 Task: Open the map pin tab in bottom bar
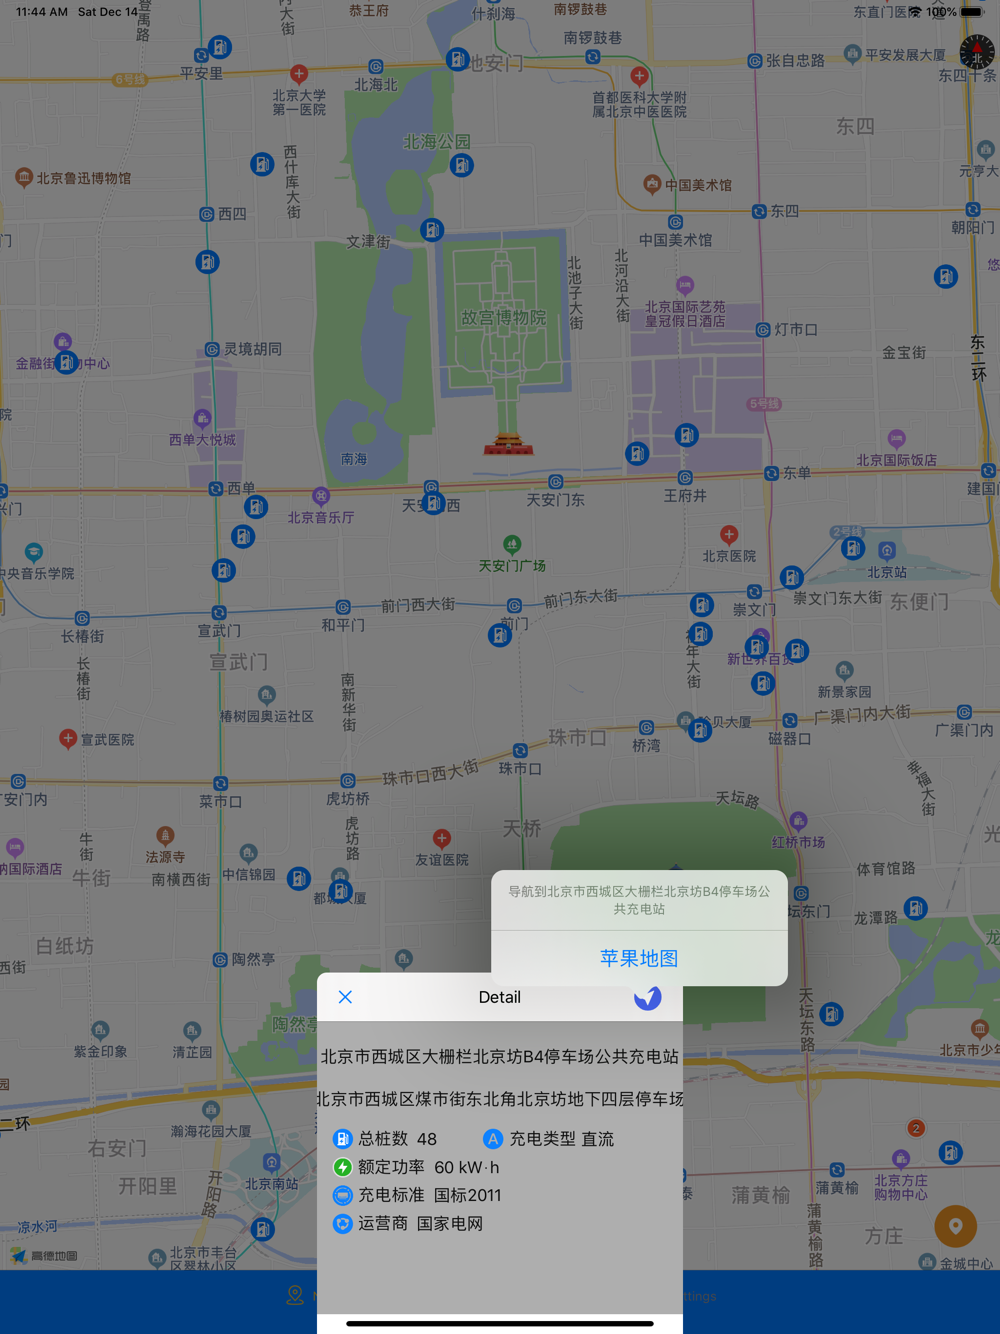coord(295,1295)
